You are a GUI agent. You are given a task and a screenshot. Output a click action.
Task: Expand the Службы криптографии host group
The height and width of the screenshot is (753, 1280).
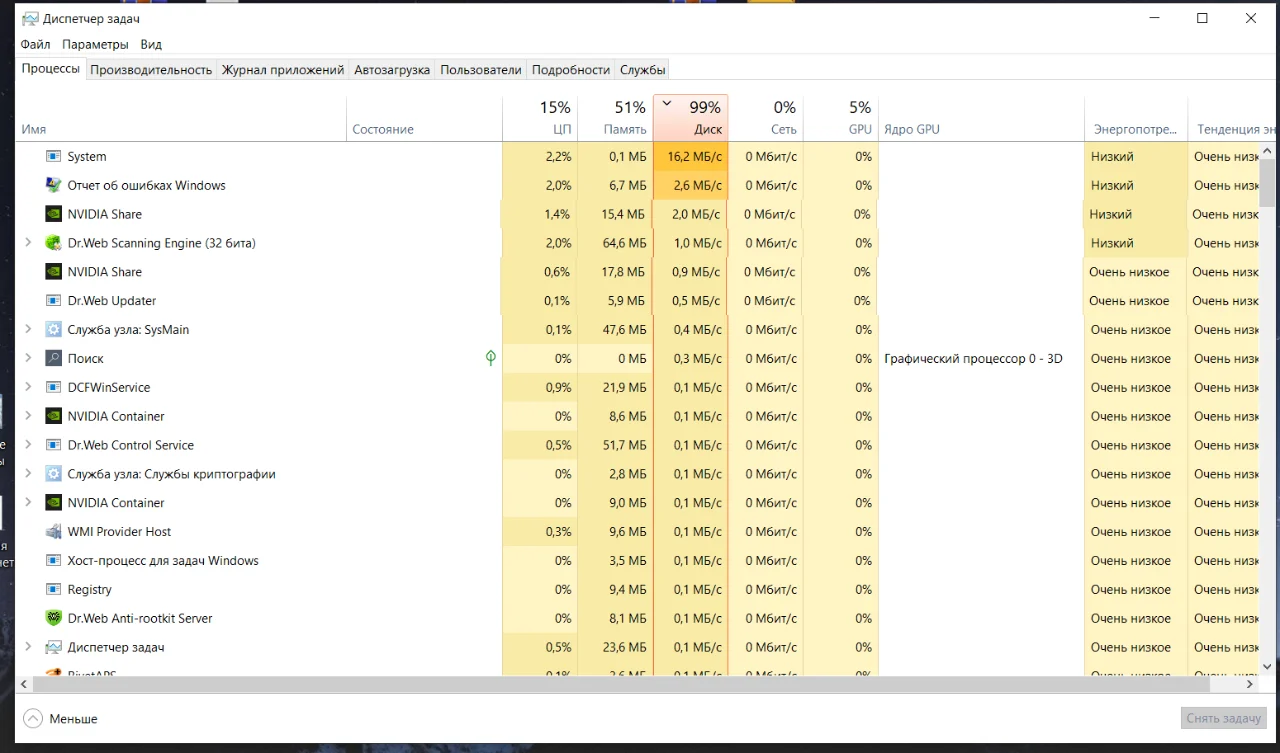point(28,475)
